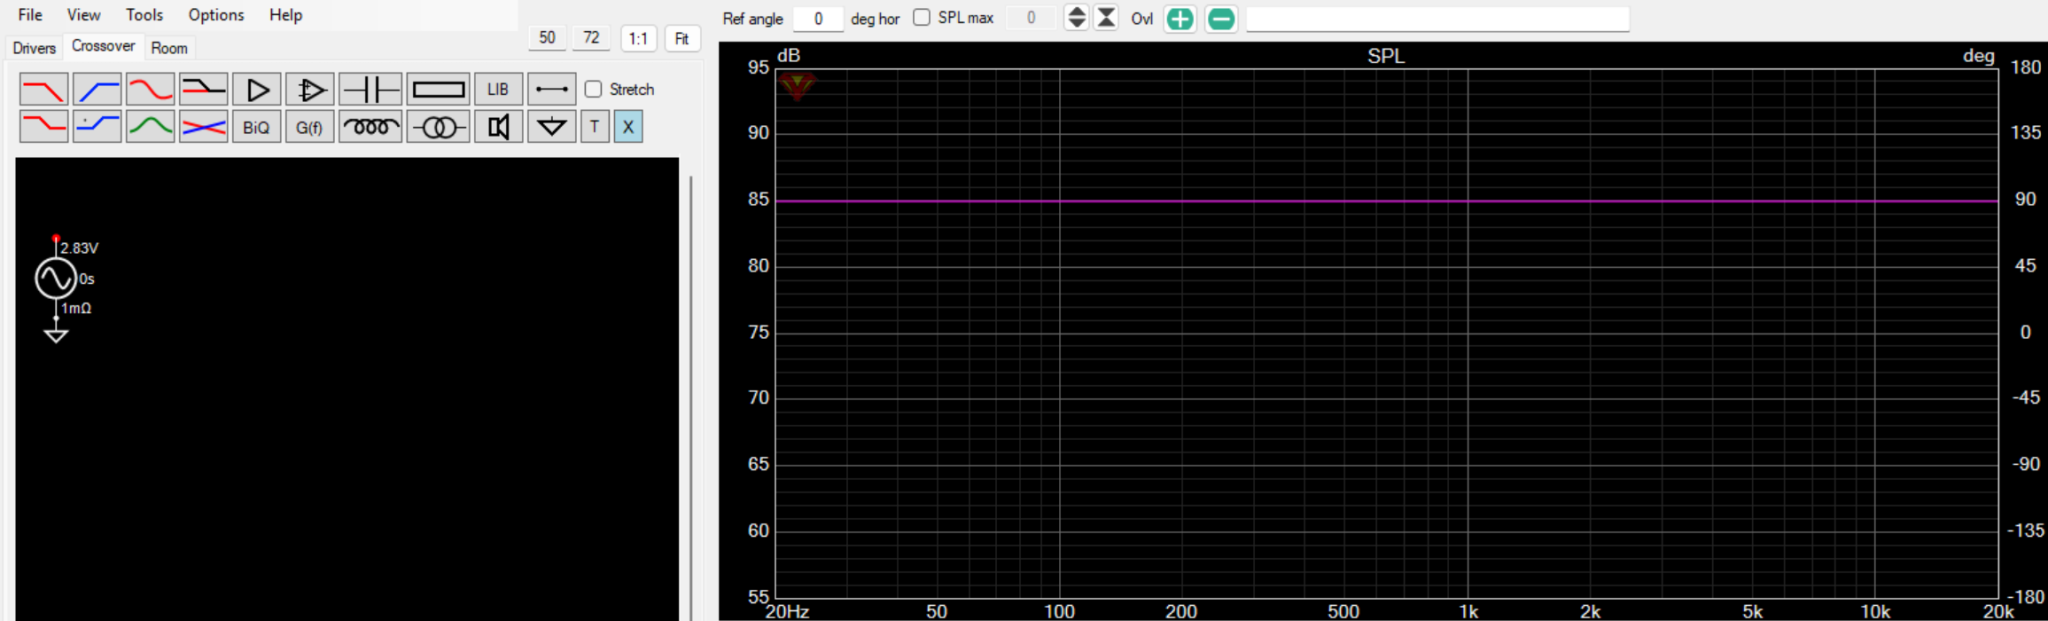
Task: Add a resistor component
Action: [x=438, y=90]
